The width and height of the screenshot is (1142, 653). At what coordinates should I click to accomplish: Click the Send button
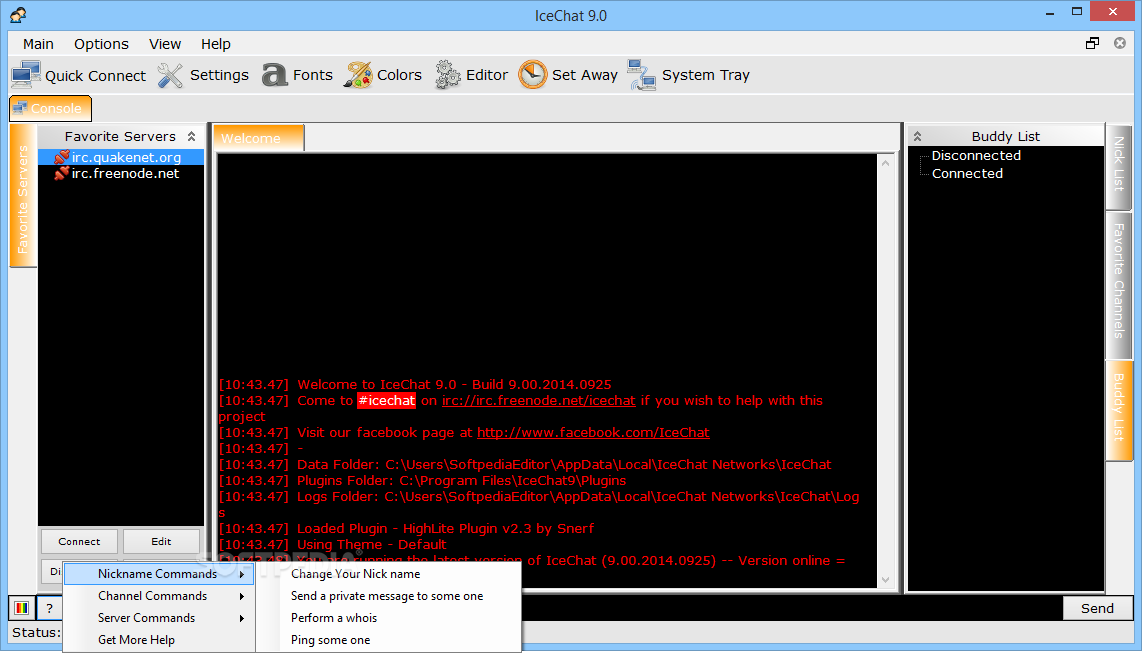coord(1098,609)
